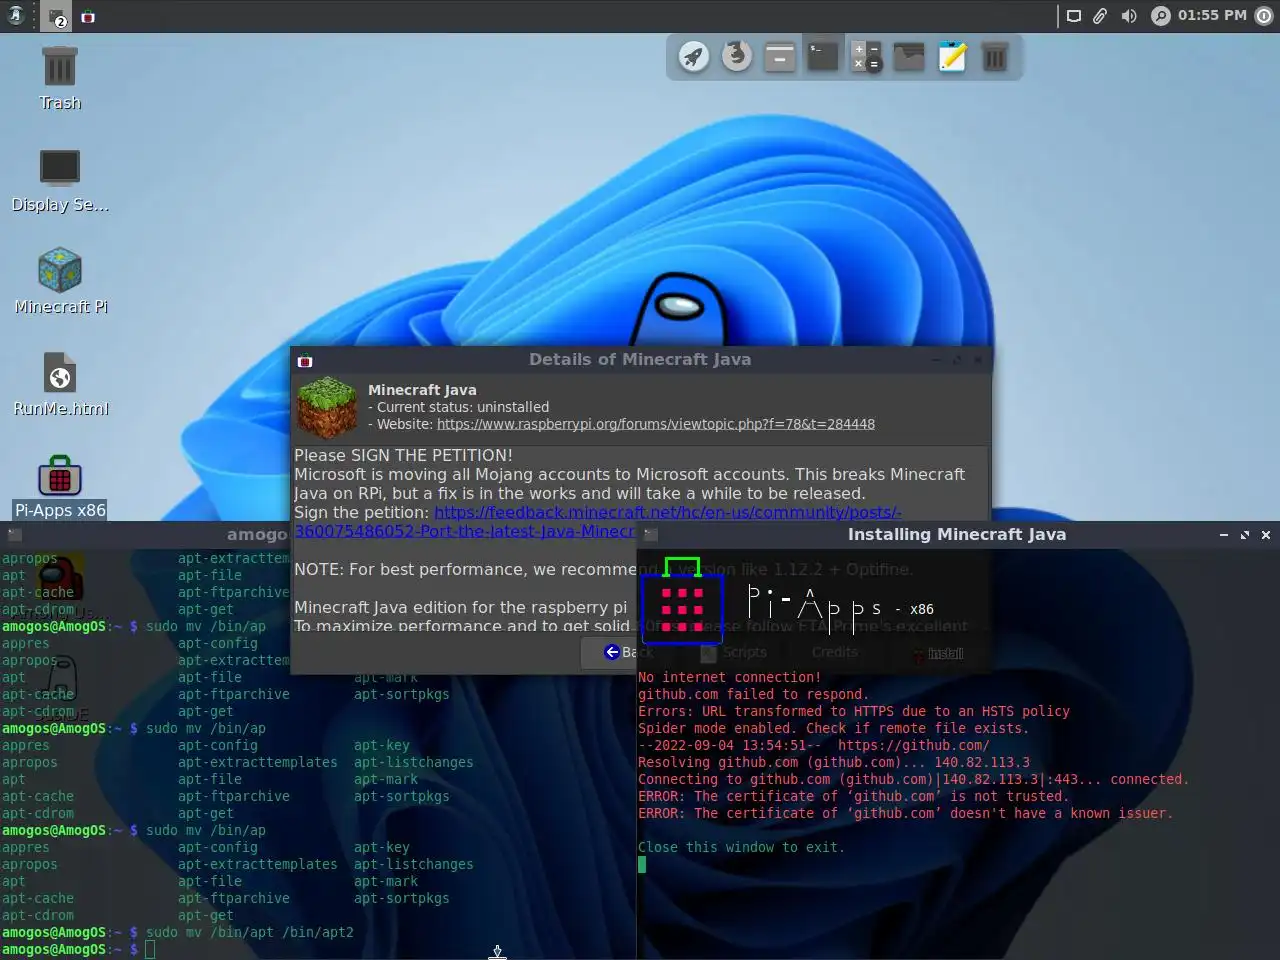Click the 'No internet connection!' line
The image size is (1280, 960).
pos(729,677)
